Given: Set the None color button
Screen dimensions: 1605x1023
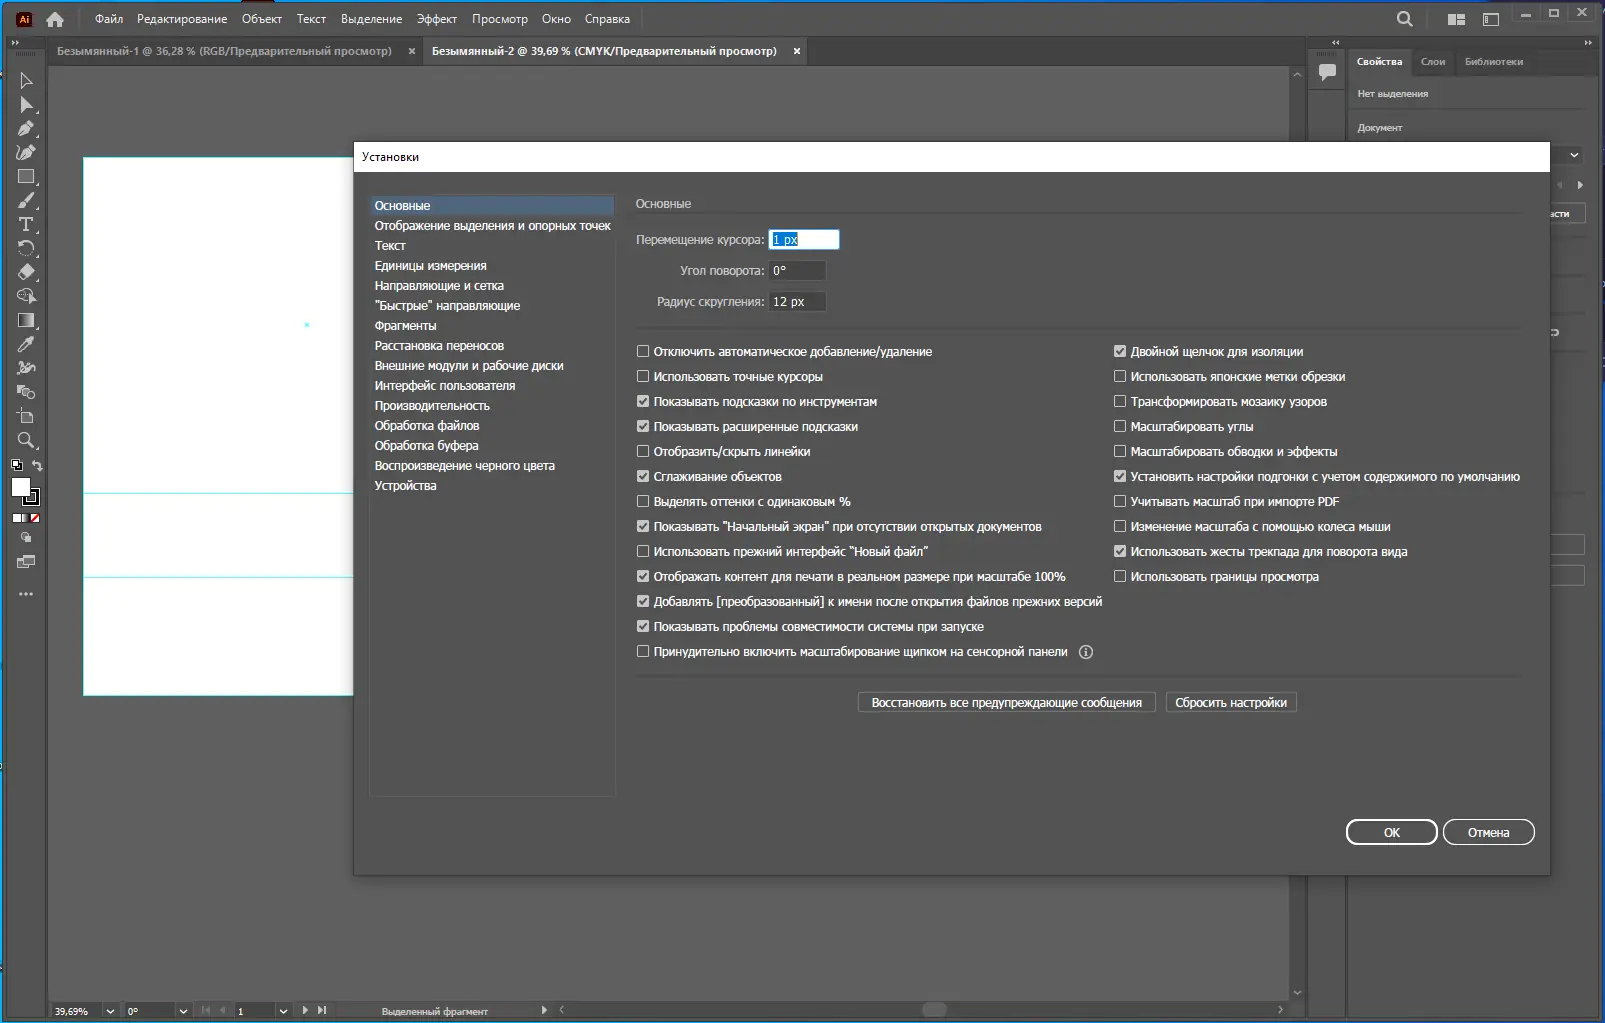Looking at the screenshot, I should coord(35,518).
